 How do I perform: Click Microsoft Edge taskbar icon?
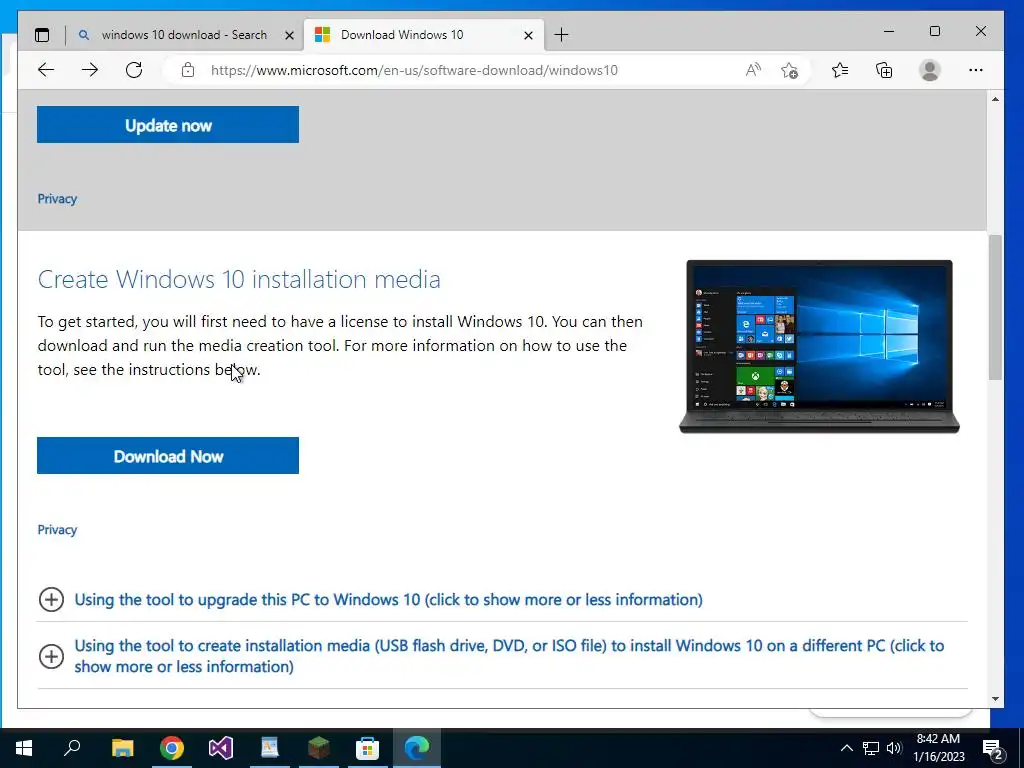[417, 748]
